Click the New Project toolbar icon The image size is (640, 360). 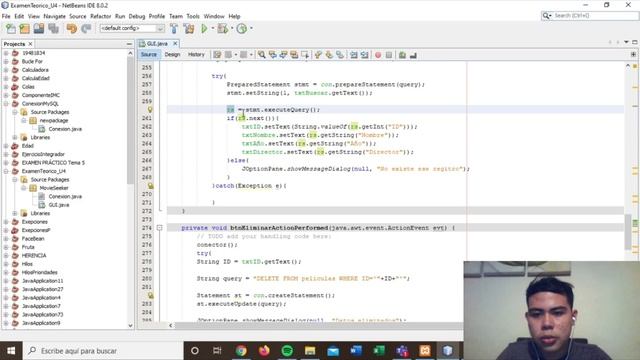24,29
